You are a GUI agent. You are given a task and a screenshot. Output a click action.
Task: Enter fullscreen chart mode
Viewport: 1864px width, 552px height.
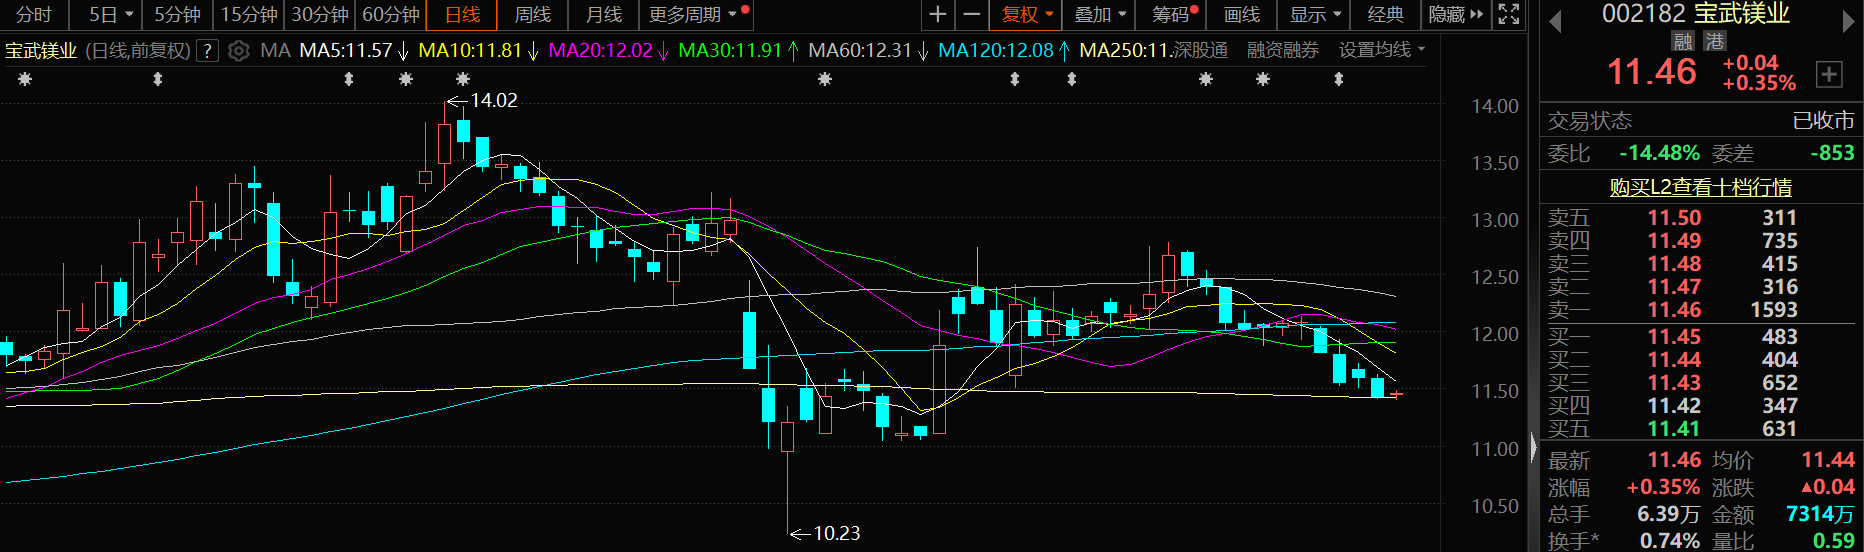click(1509, 15)
